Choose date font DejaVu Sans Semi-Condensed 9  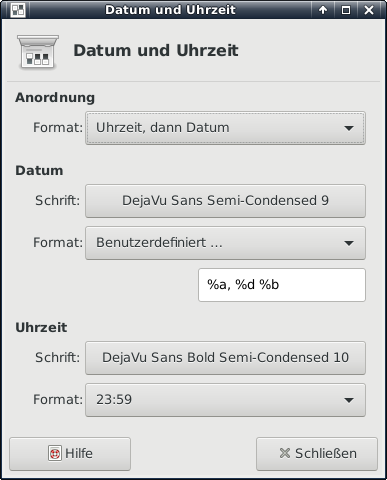225,201
